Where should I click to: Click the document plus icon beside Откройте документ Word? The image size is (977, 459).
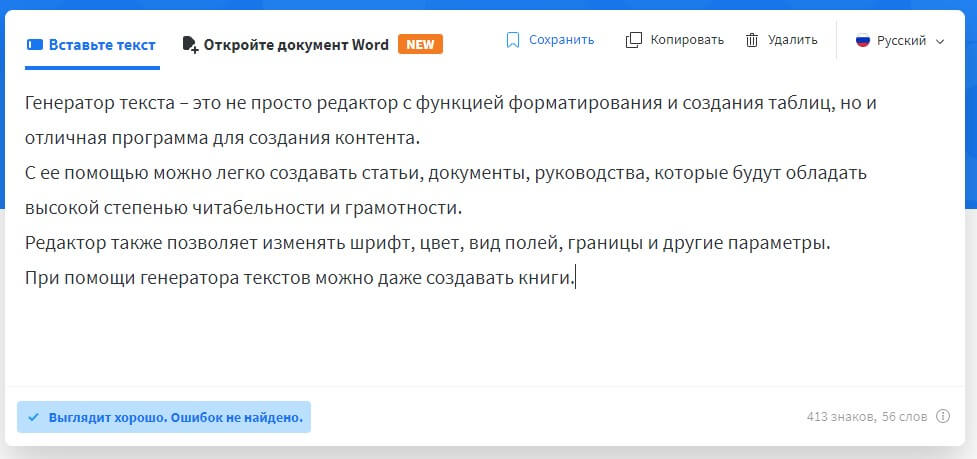(190, 44)
